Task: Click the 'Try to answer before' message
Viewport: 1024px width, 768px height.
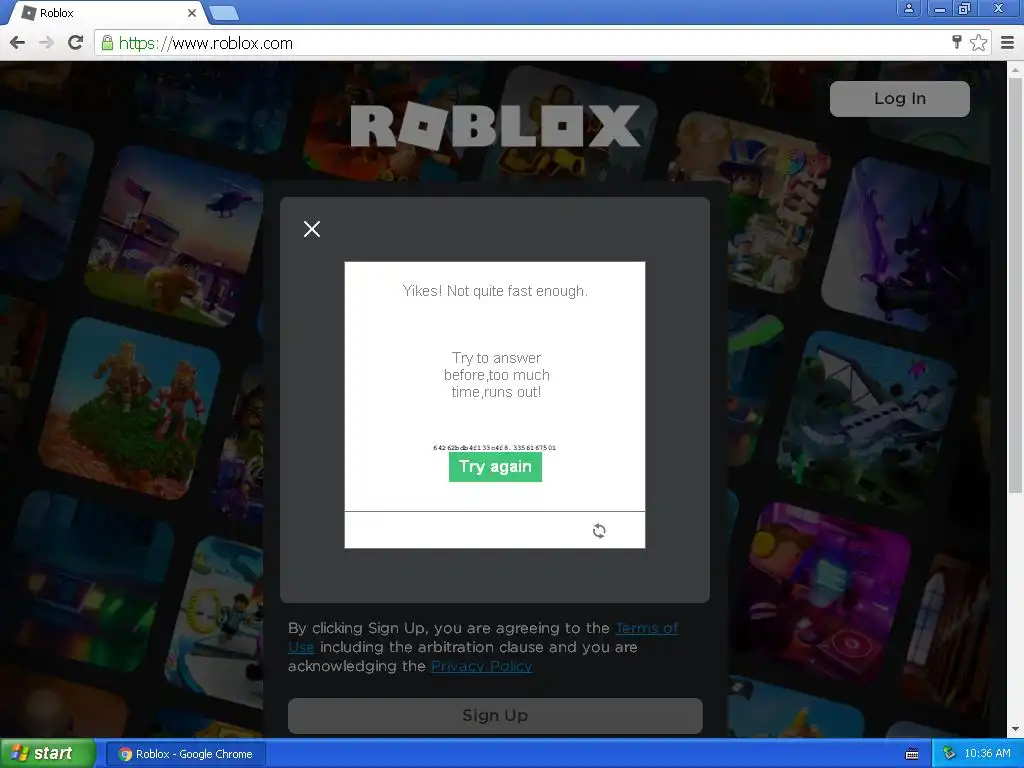Action: point(496,375)
